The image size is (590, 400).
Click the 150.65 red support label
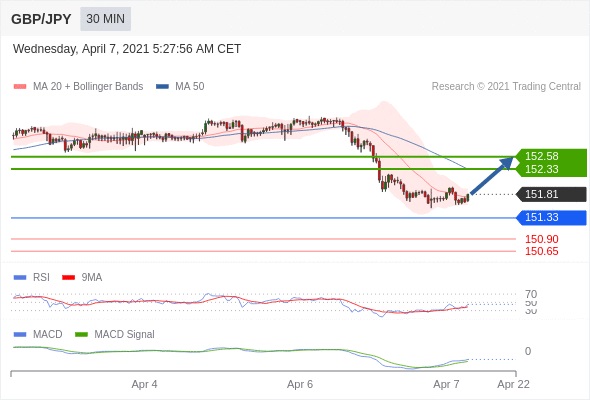[x=541, y=251]
